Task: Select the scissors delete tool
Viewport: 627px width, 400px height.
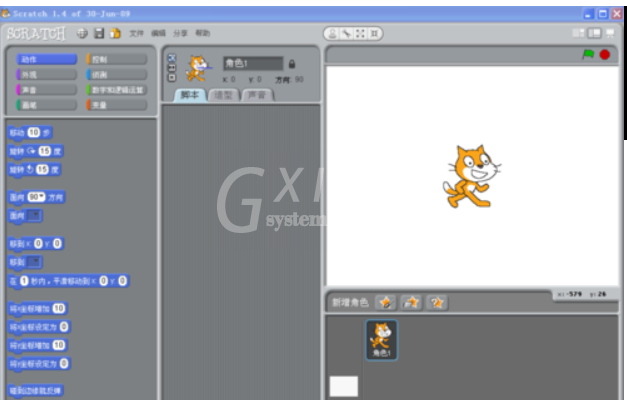Action: pos(346,34)
